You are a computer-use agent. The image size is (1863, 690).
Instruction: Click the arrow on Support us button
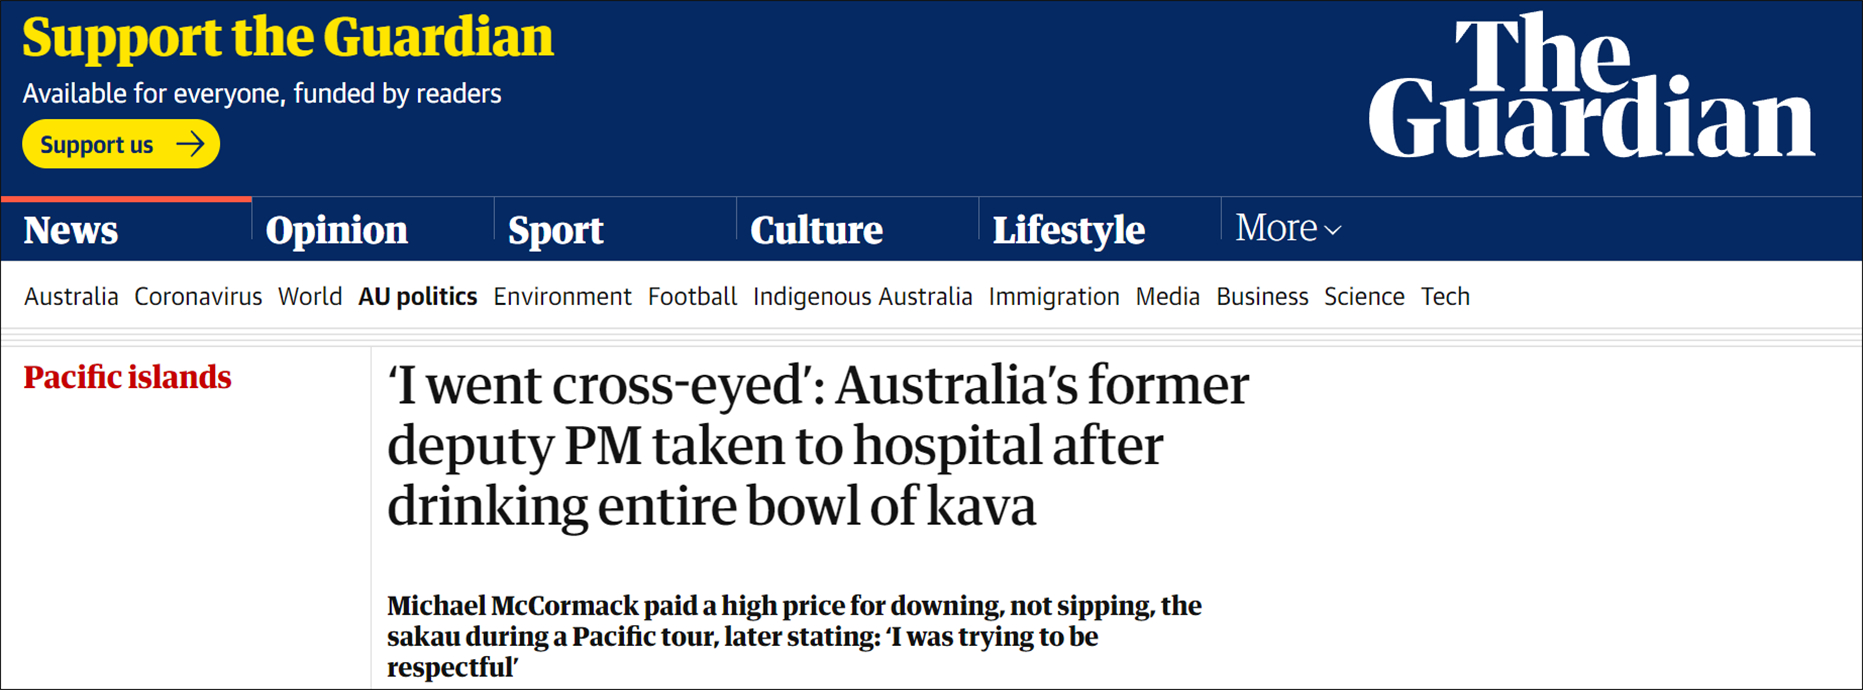190,145
